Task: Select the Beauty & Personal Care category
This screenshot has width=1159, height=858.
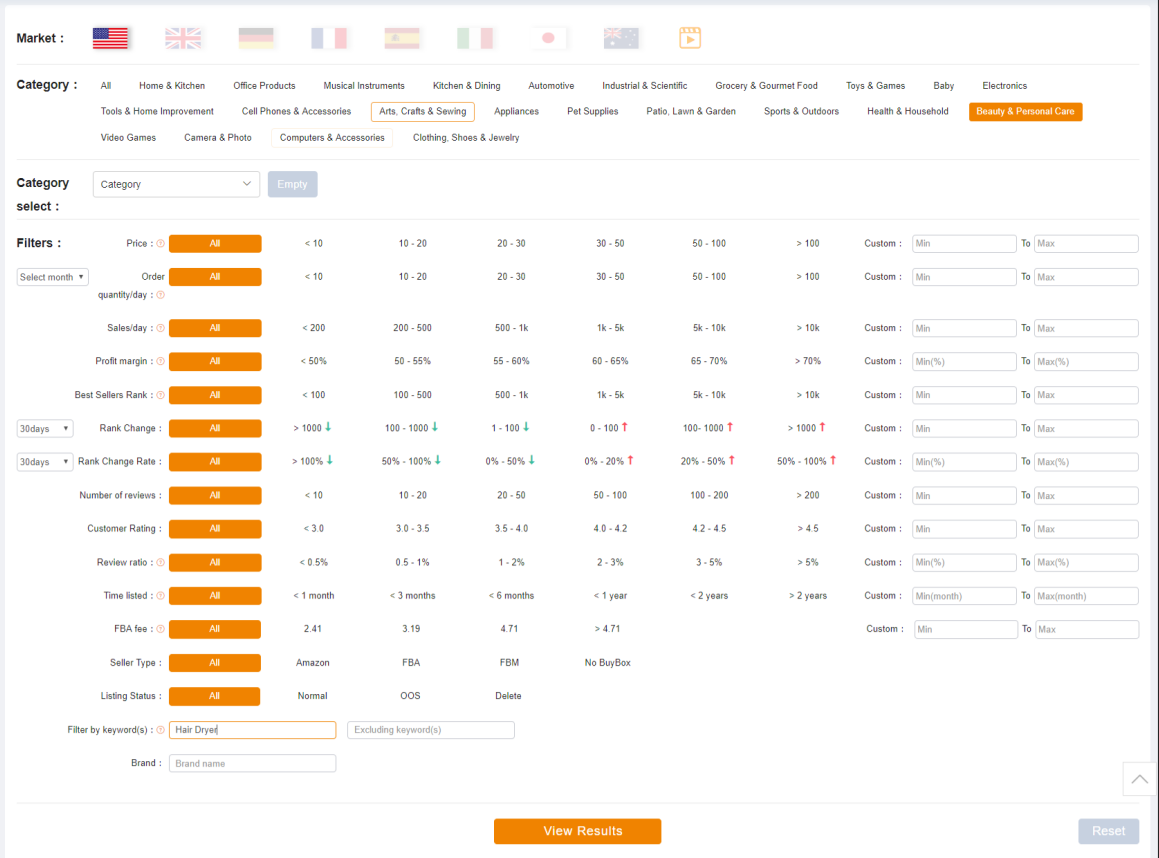Action: (1025, 112)
